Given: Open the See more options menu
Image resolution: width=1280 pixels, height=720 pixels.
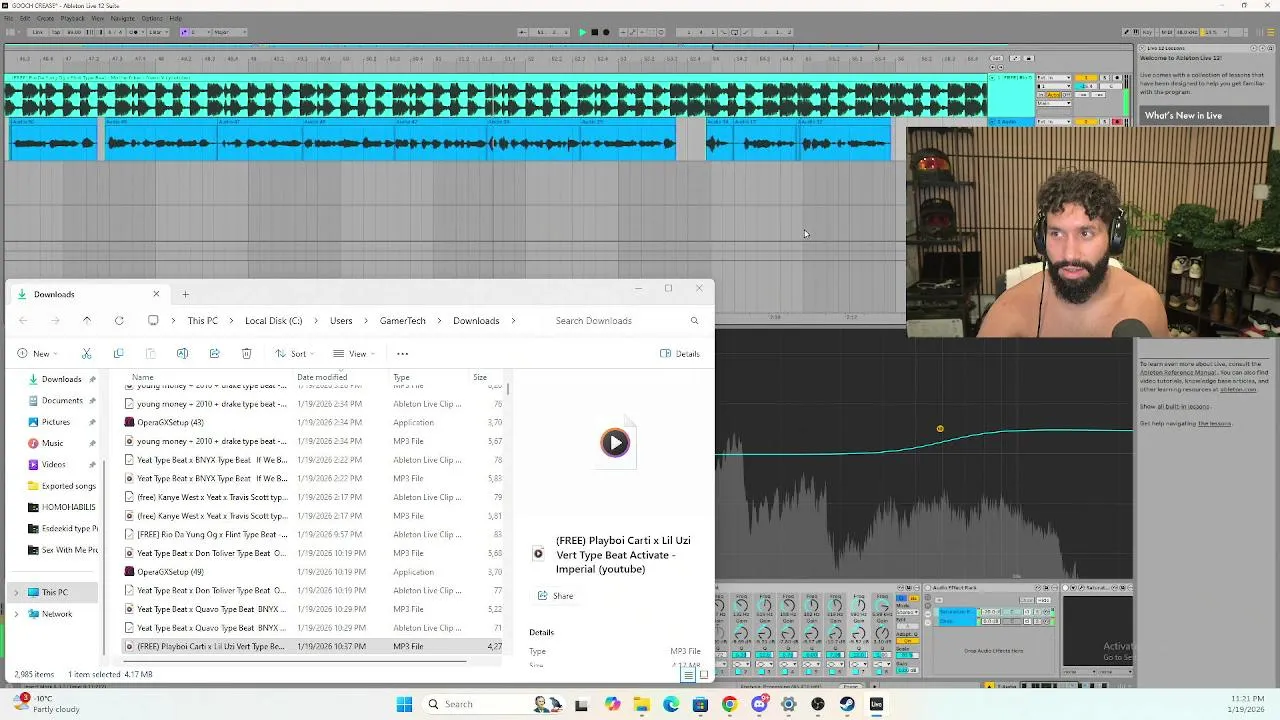Looking at the screenshot, I should [x=403, y=353].
